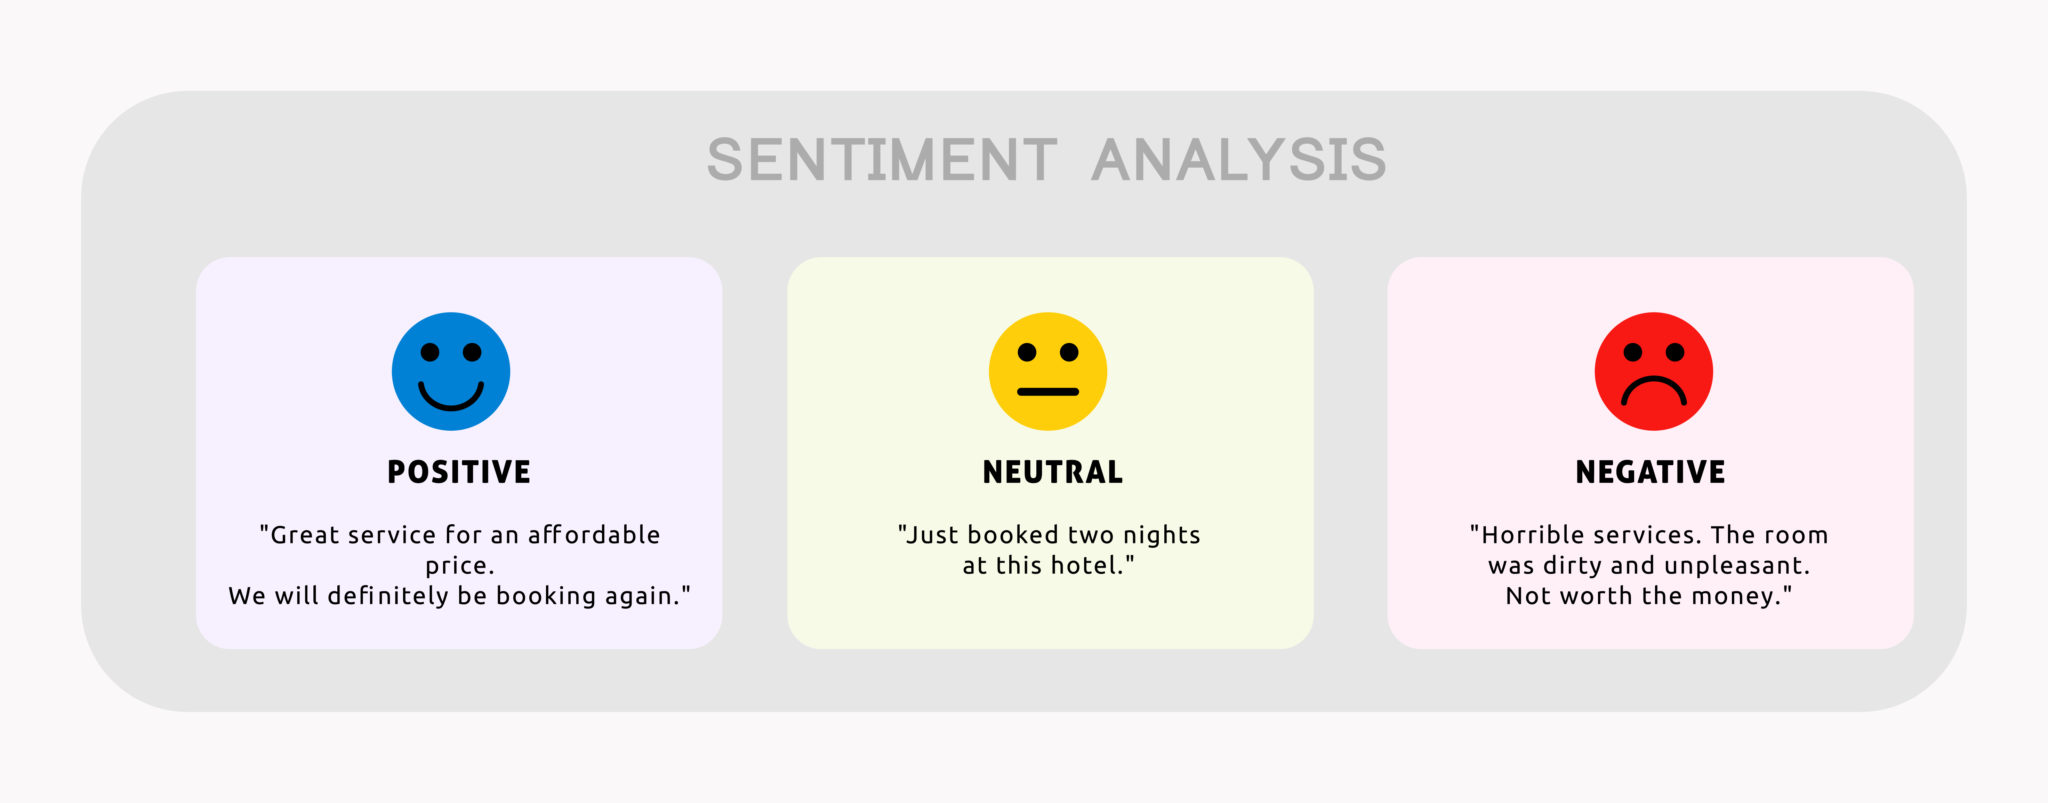Viewport: 2048px width, 803px height.
Task: Click the "Great service for an affordable" line
Action: 459,535
